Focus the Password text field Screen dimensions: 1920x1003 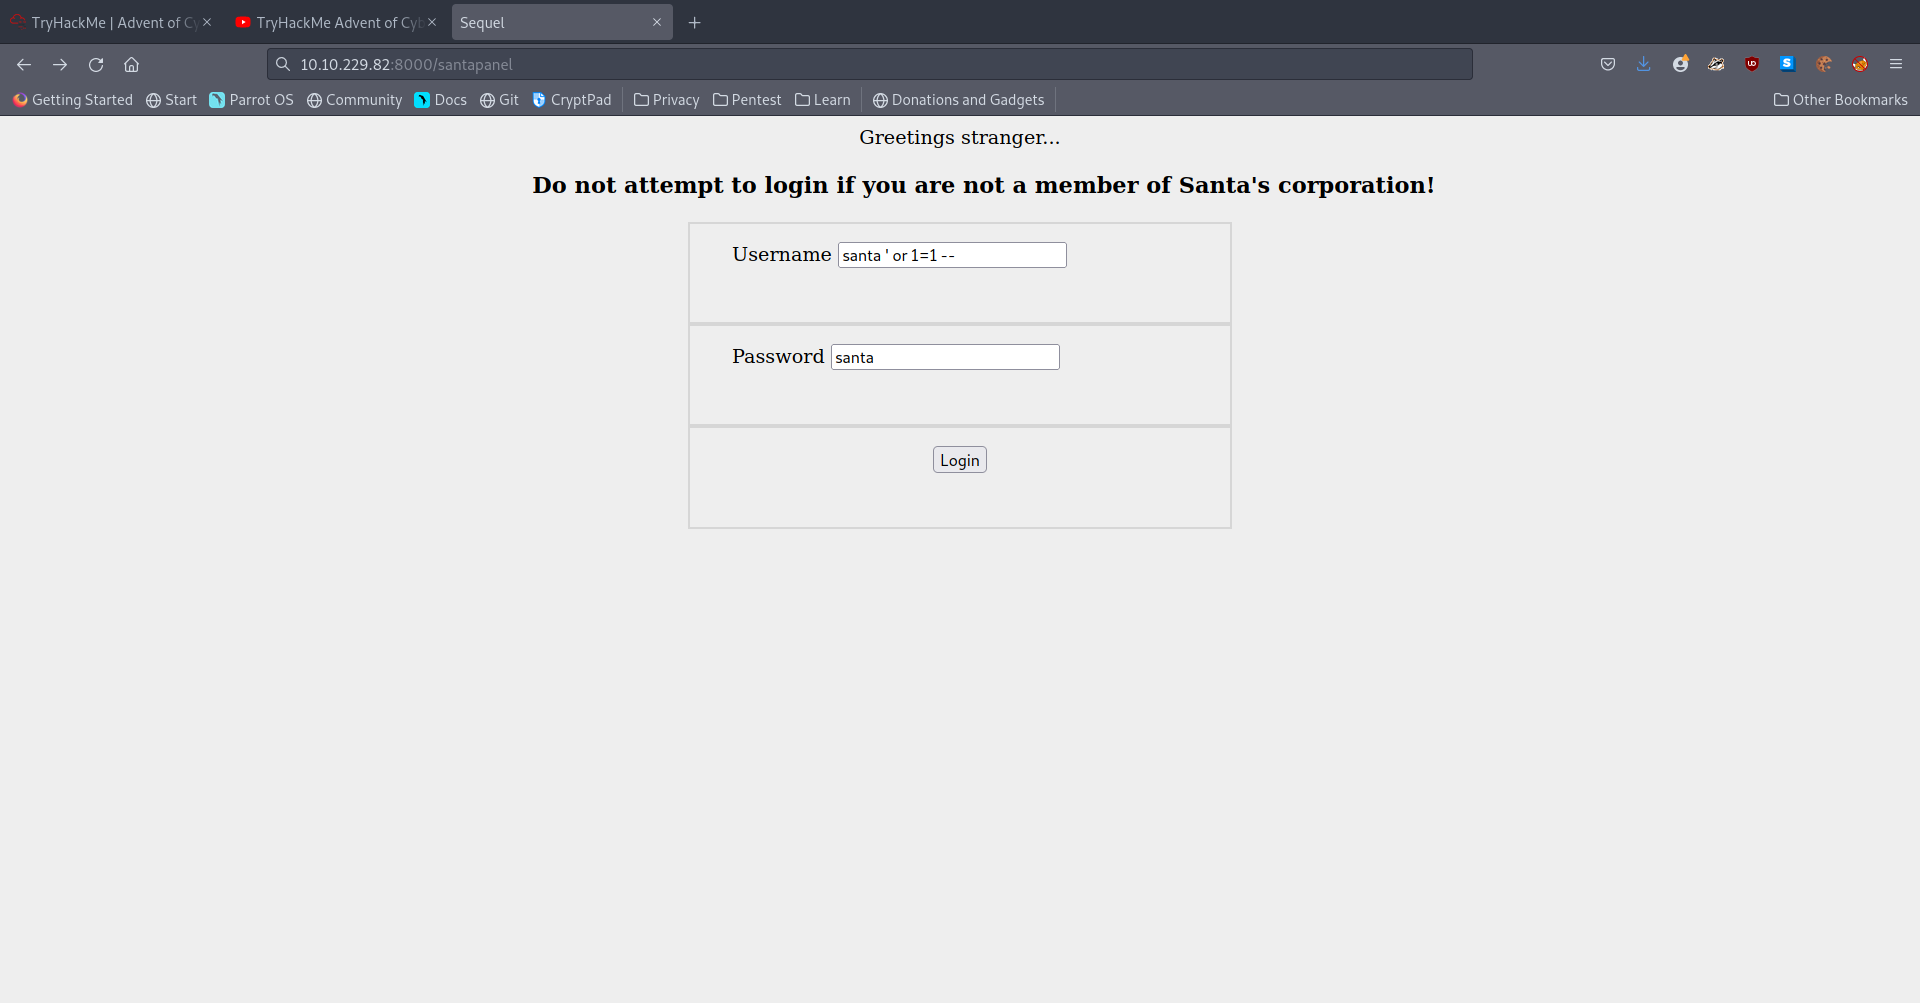pyautogui.click(x=944, y=357)
